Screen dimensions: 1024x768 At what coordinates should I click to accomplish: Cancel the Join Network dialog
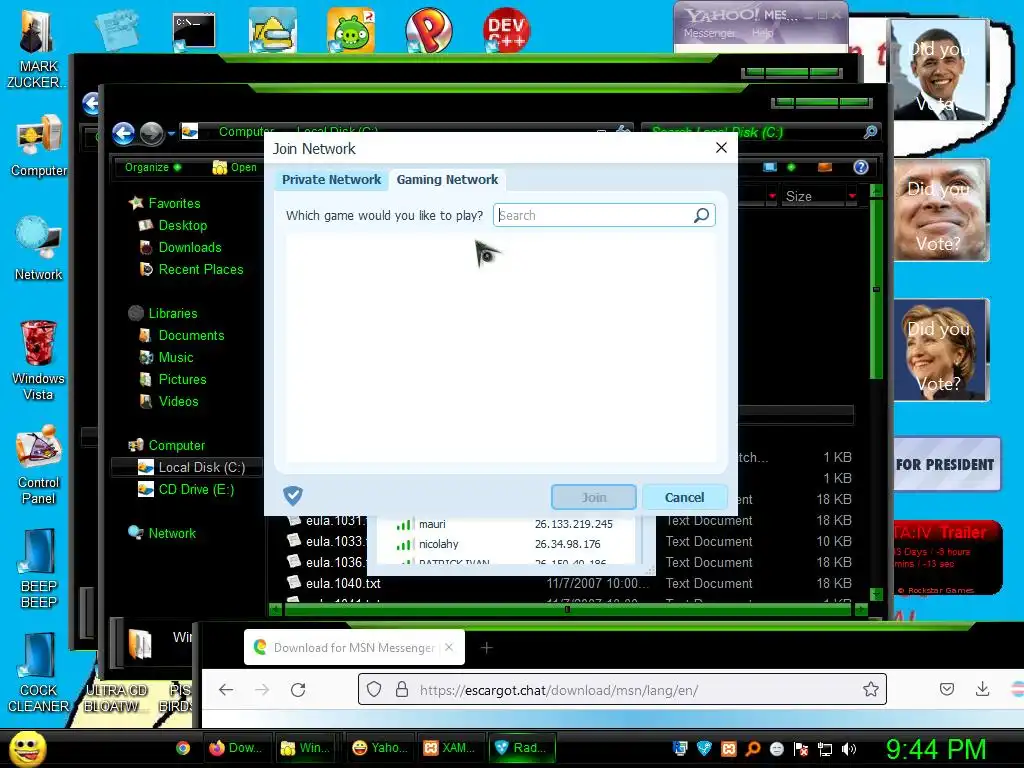point(684,497)
